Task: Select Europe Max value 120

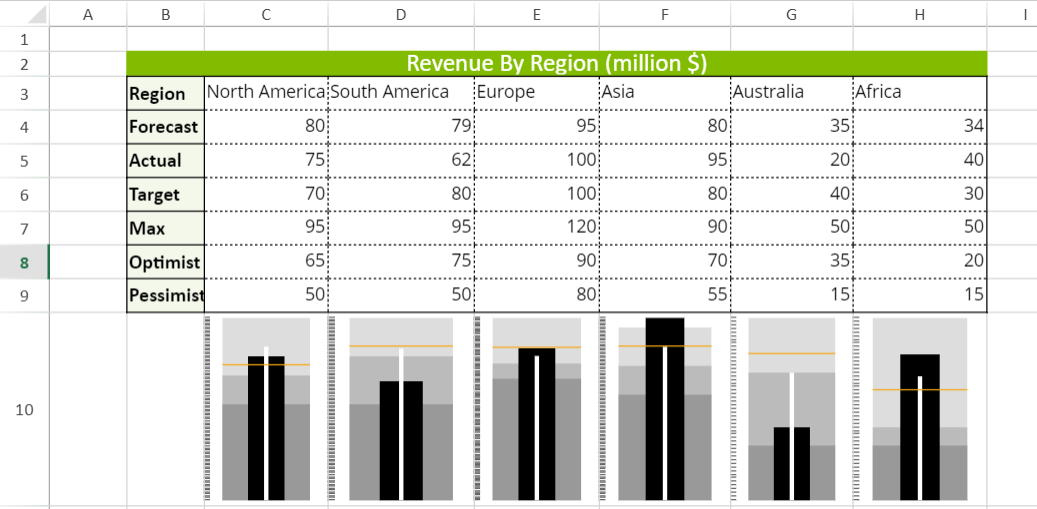Action: 536,229
